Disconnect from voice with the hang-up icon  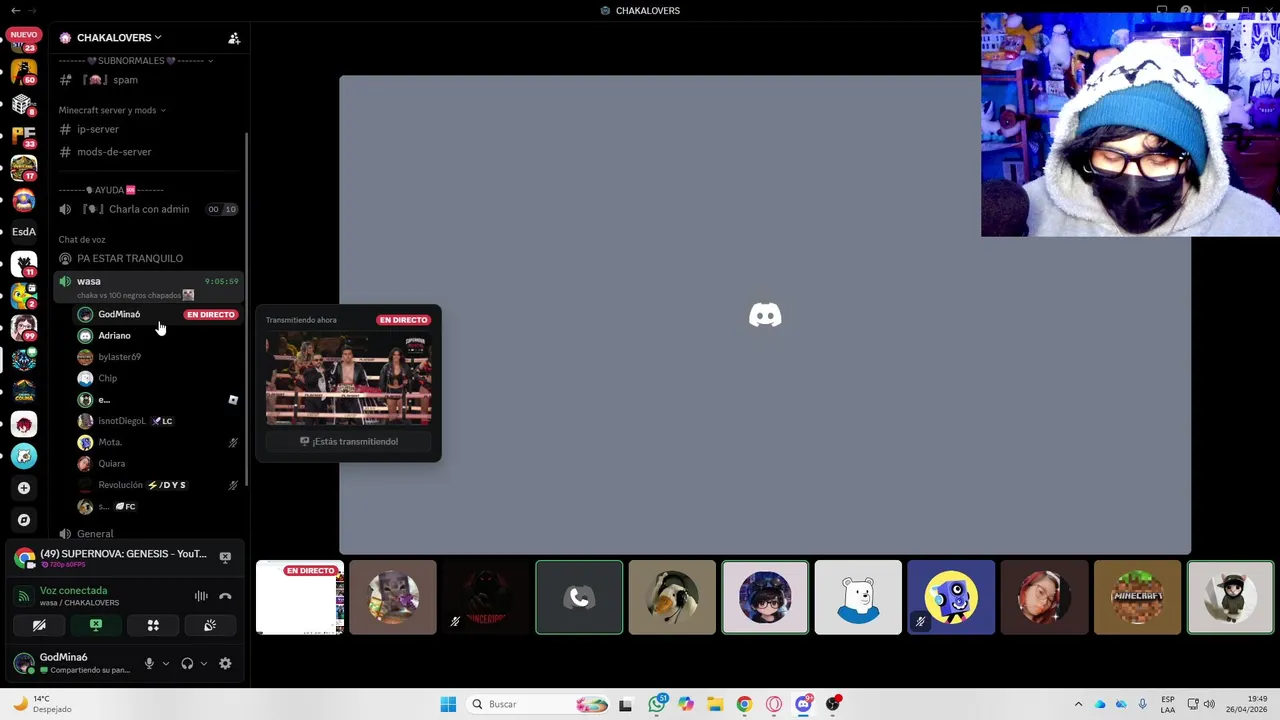[225, 596]
